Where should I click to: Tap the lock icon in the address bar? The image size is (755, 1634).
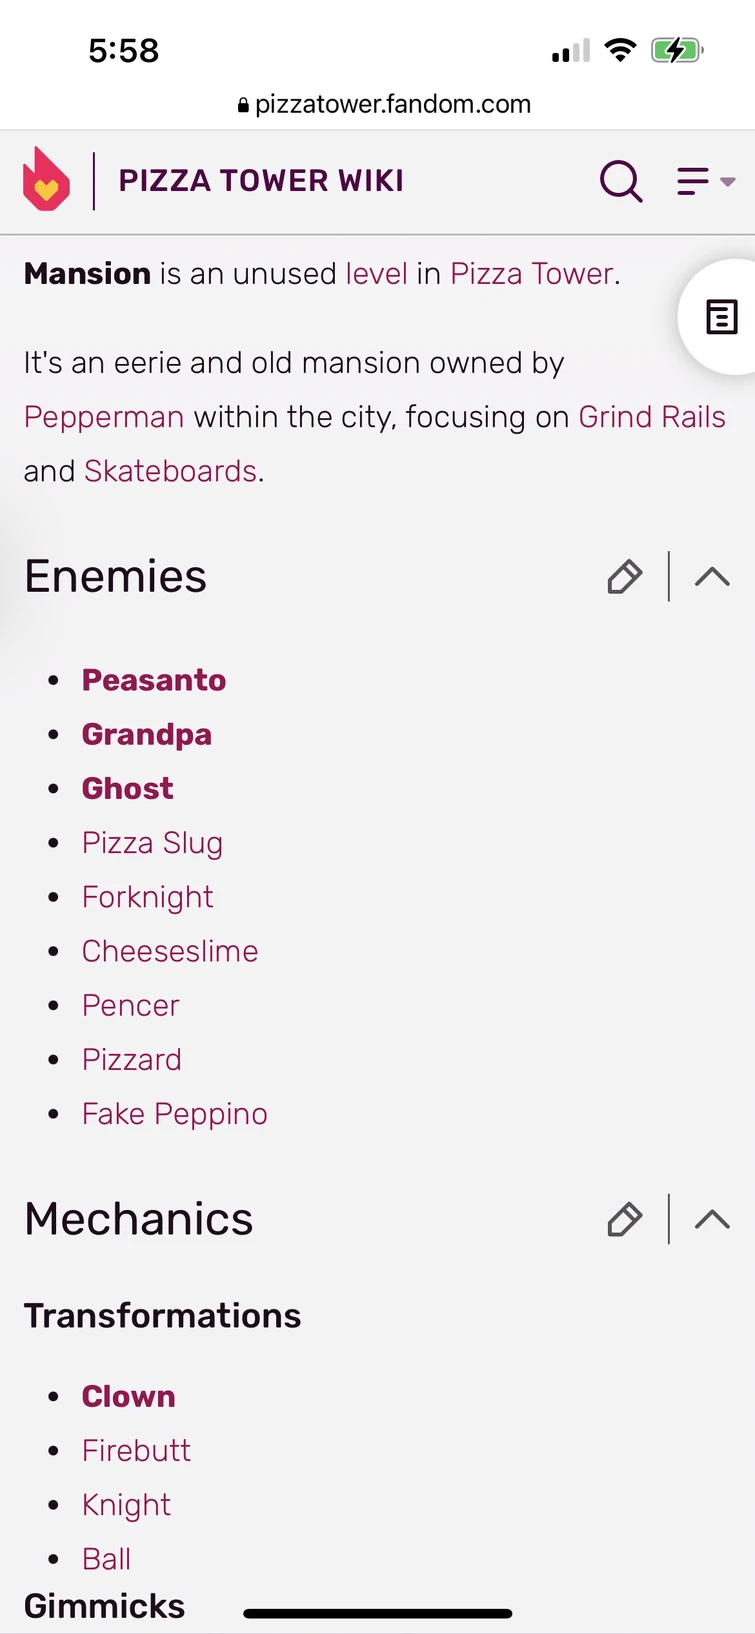tap(243, 104)
